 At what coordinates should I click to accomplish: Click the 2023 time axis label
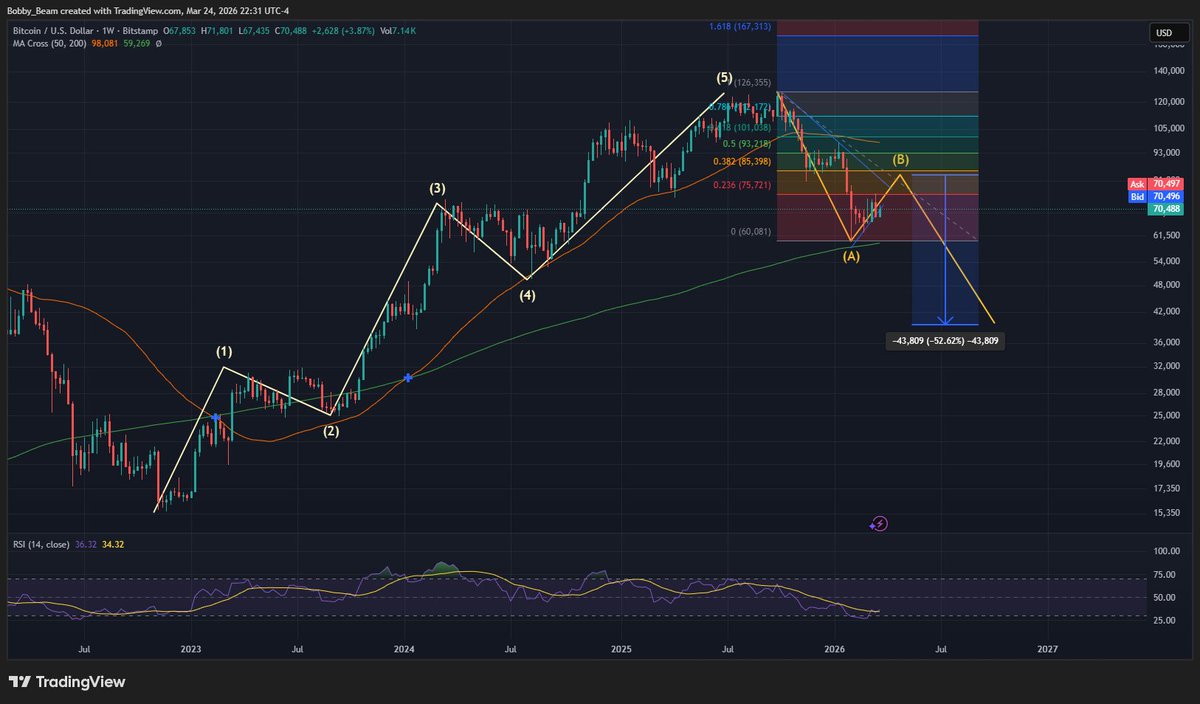[191, 649]
